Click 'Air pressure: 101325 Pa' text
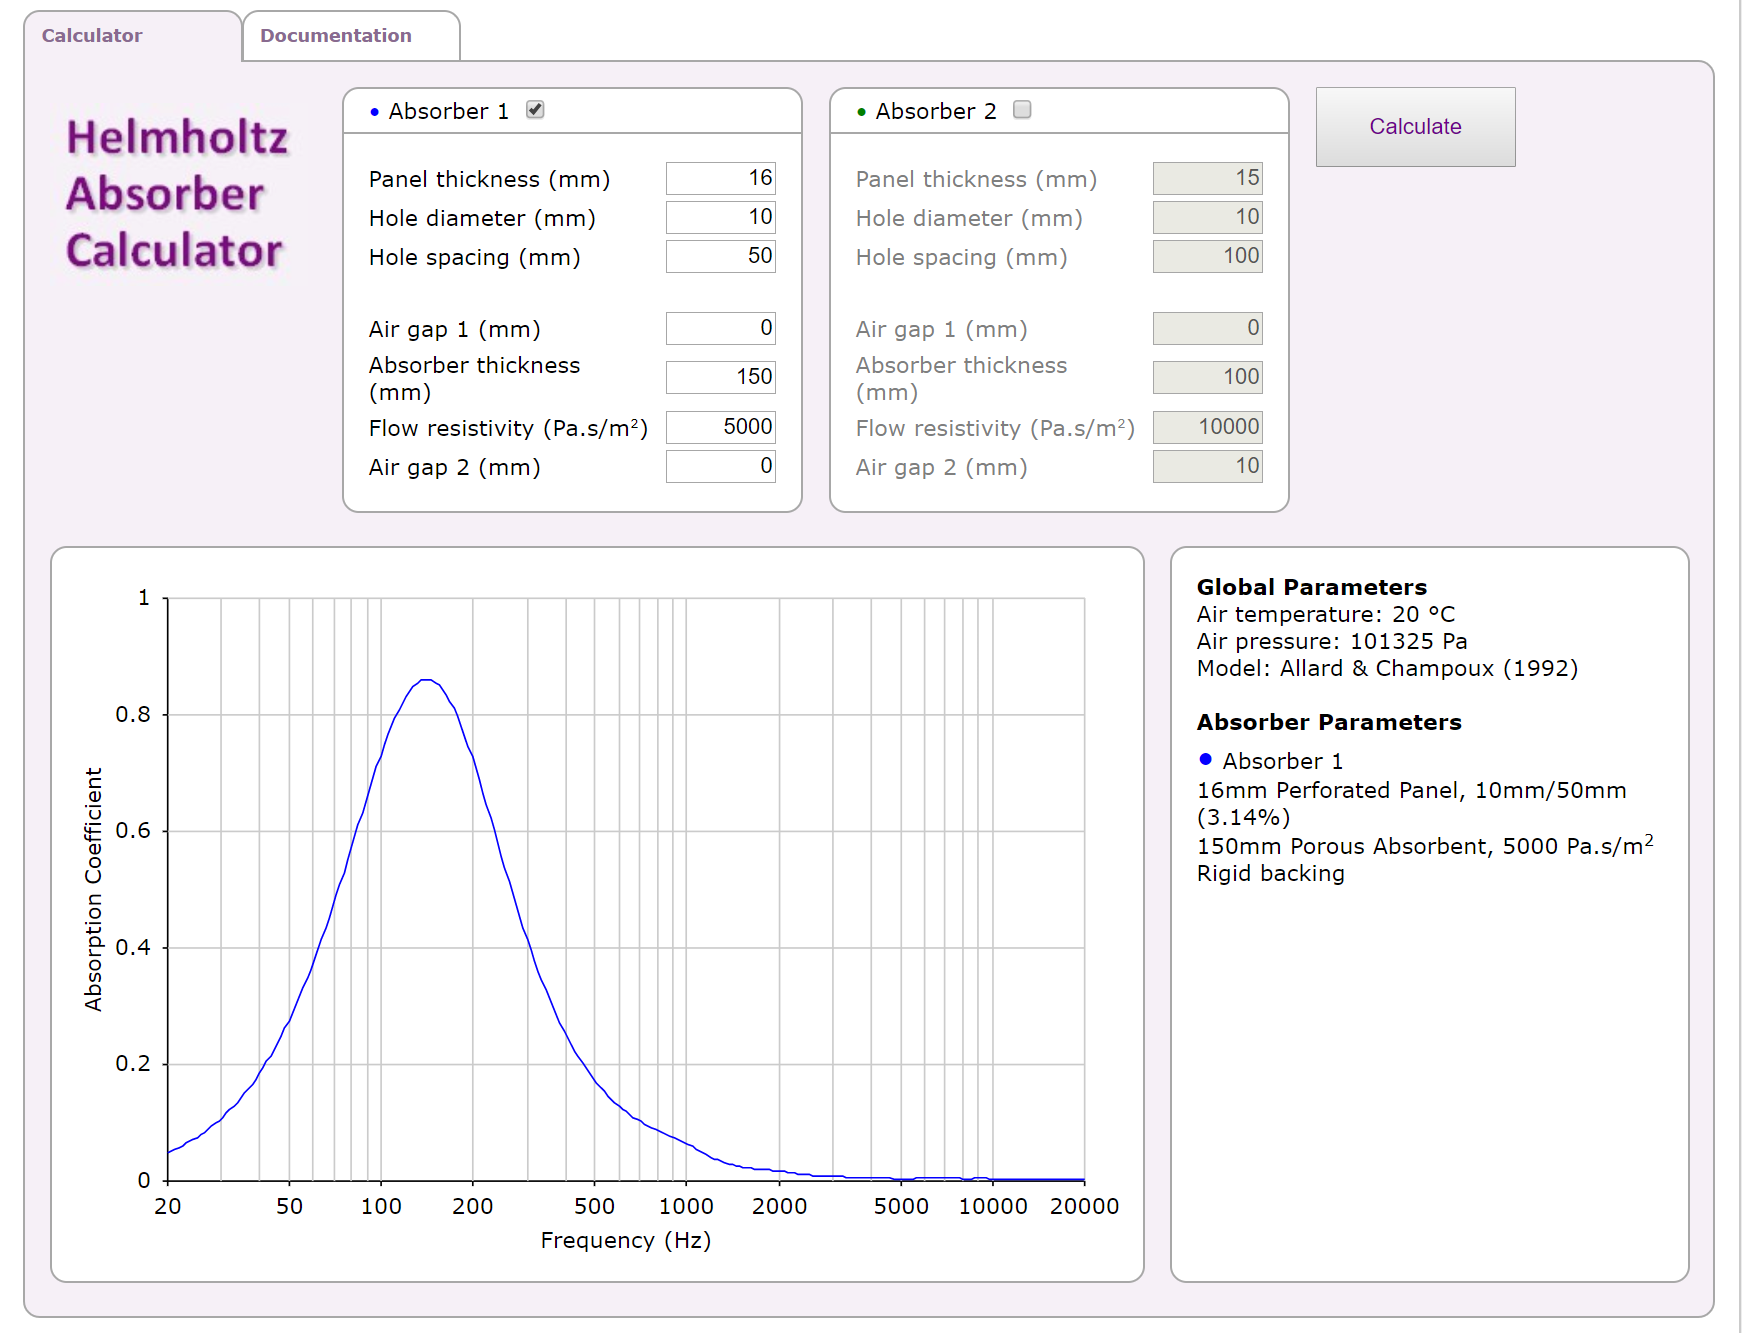Image resolution: width=1742 pixels, height=1333 pixels. [x=1332, y=641]
